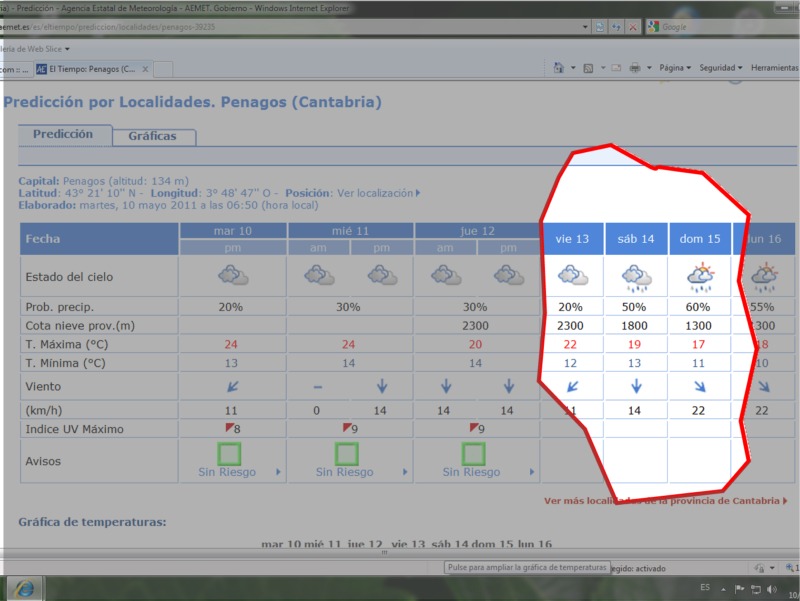Expand the Seguridad dropdown menu
The height and width of the screenshot is (601, 800).
720,68
